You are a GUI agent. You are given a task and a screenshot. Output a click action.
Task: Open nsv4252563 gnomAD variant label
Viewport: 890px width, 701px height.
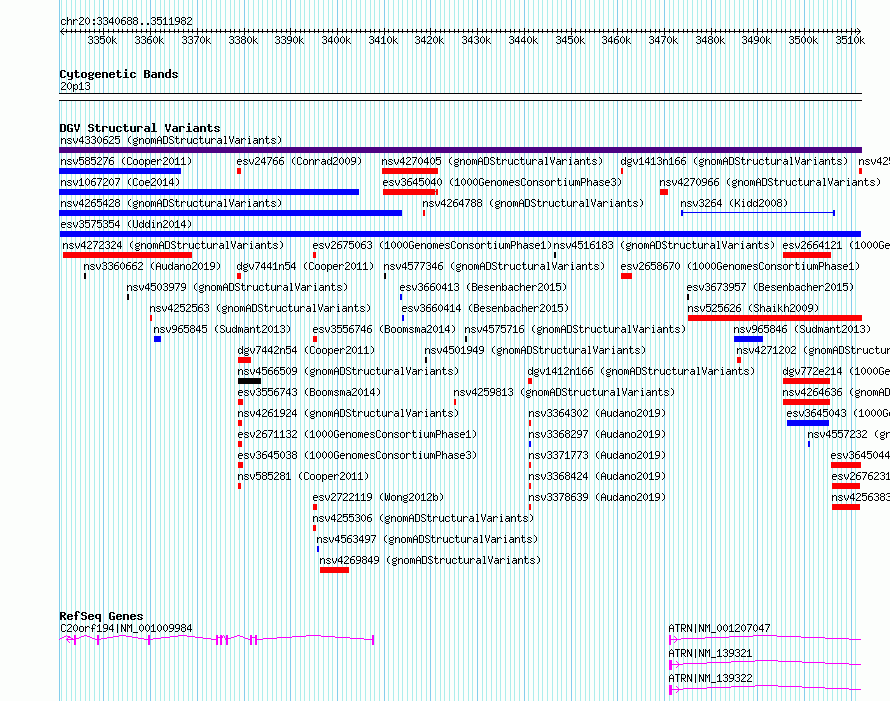261,308
